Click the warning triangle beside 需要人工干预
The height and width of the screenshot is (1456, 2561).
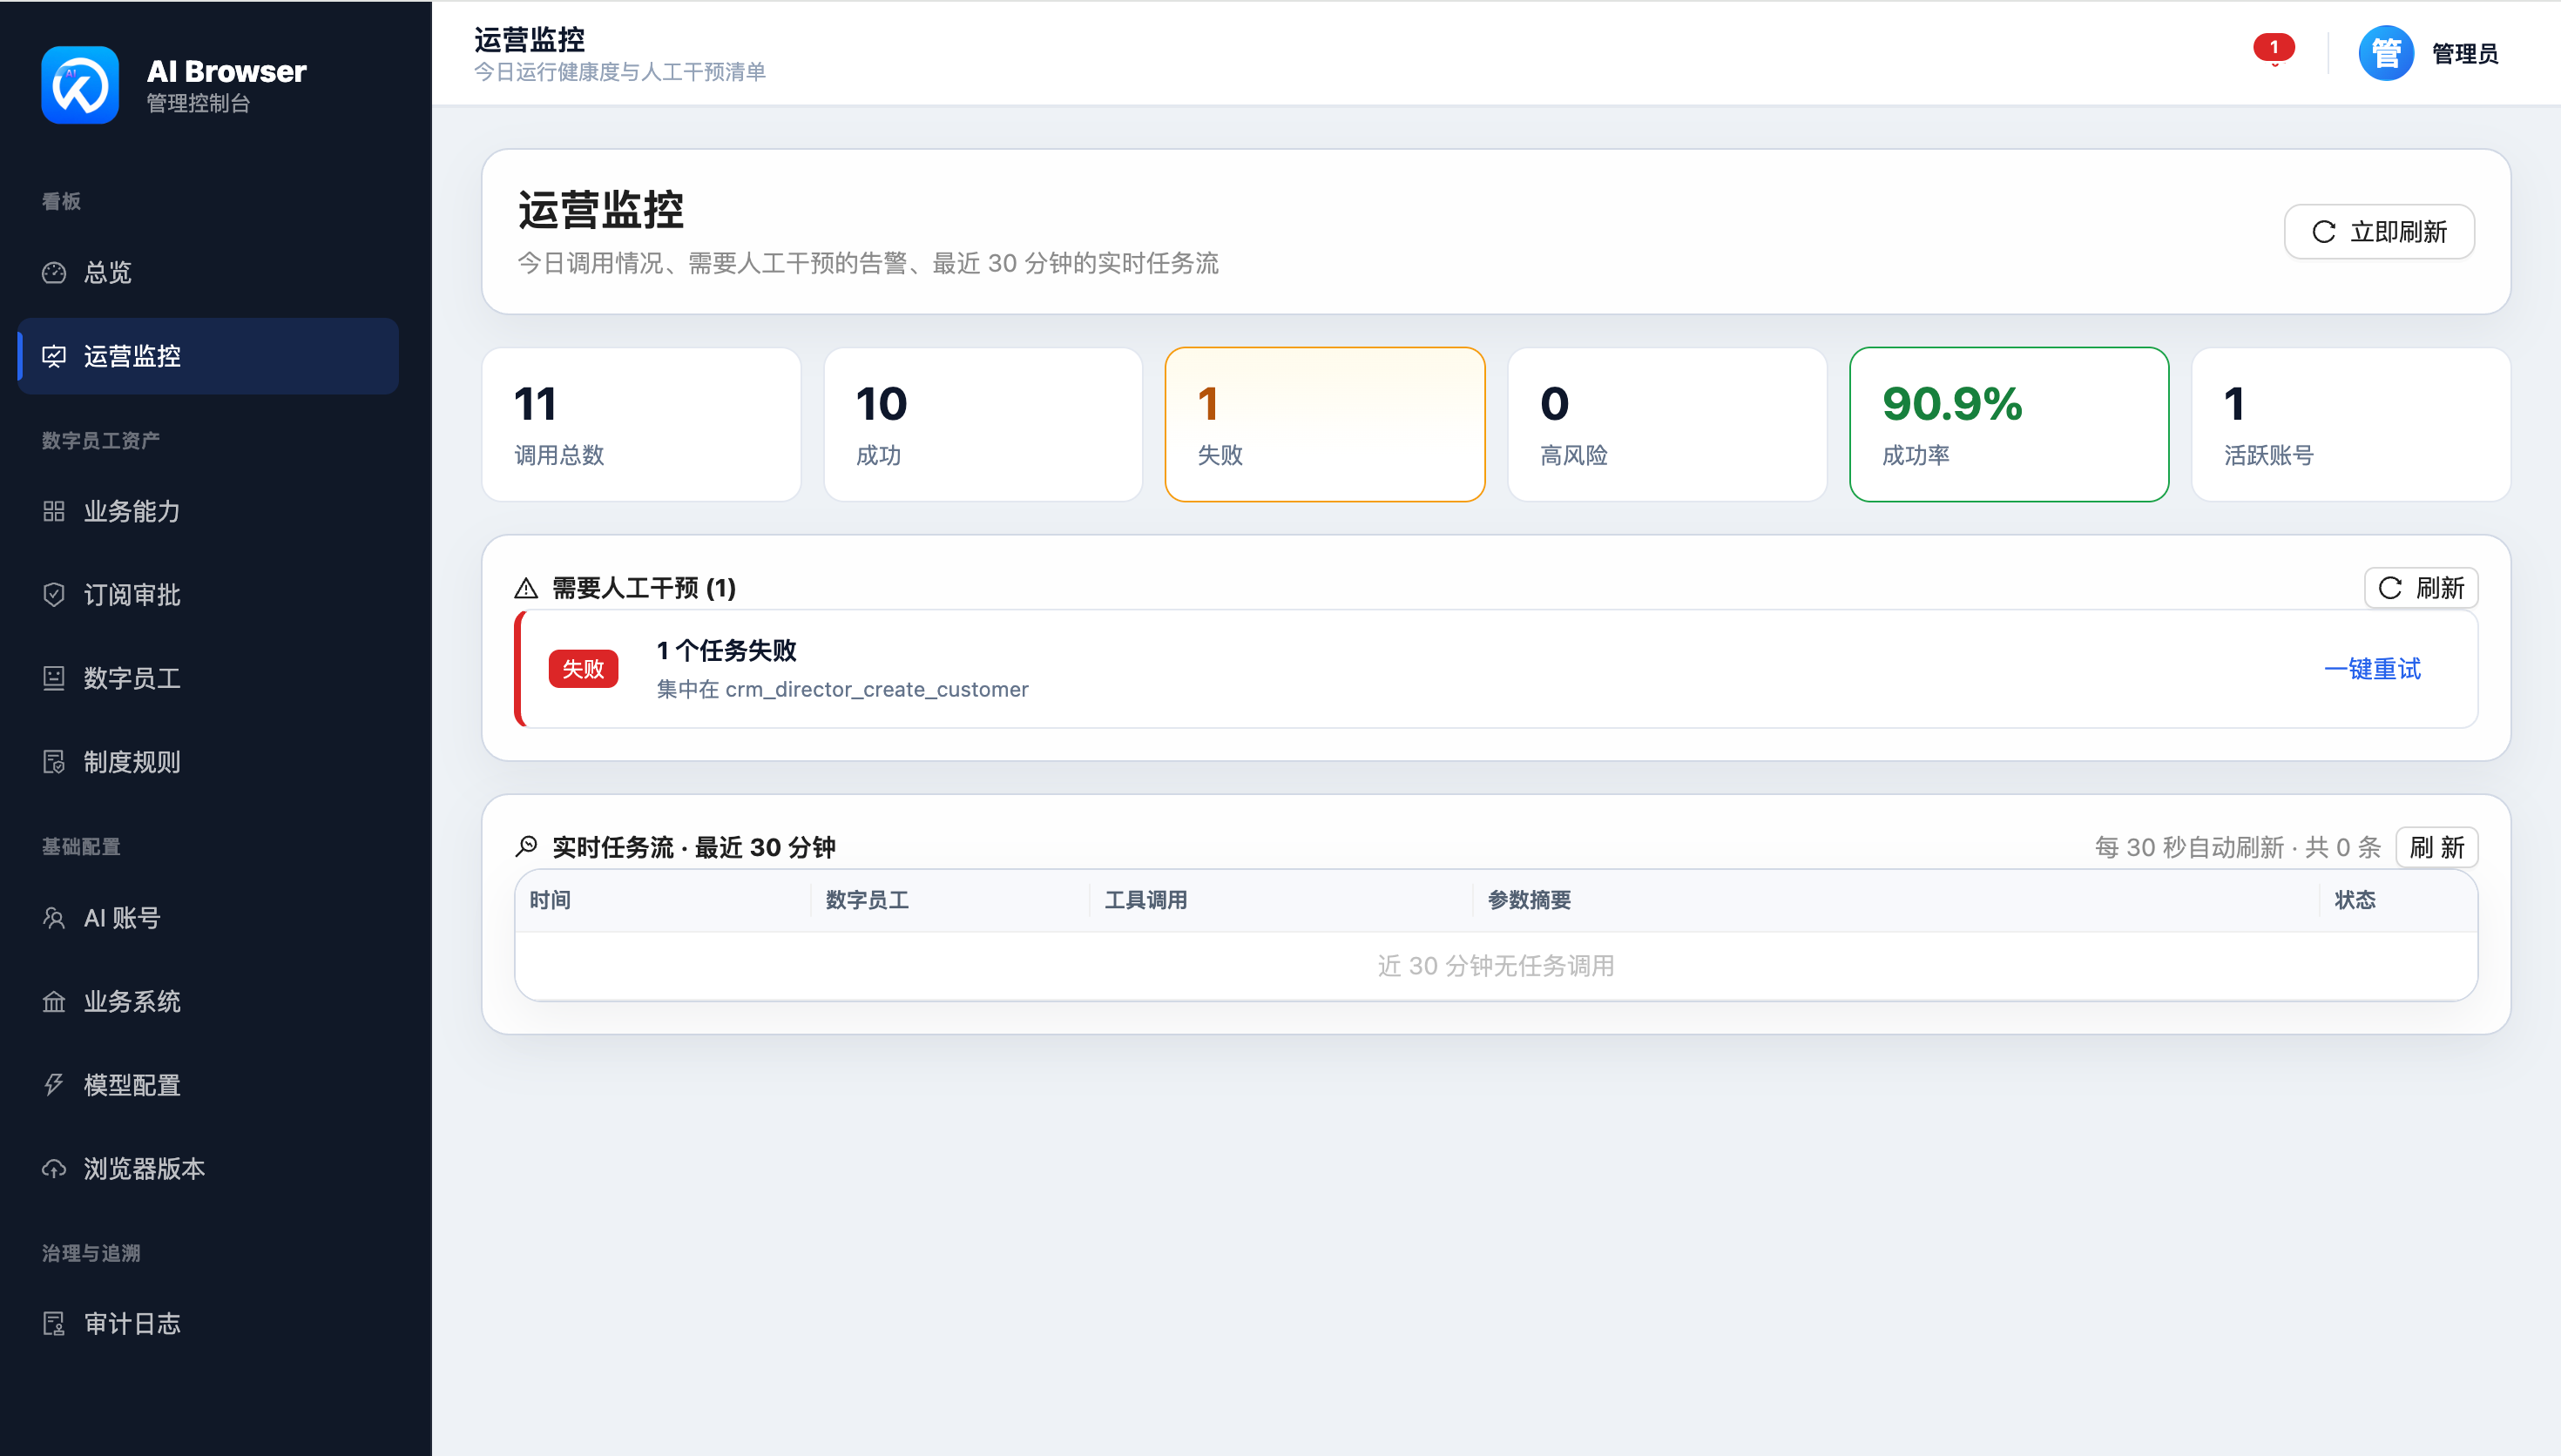coord(526,588)
